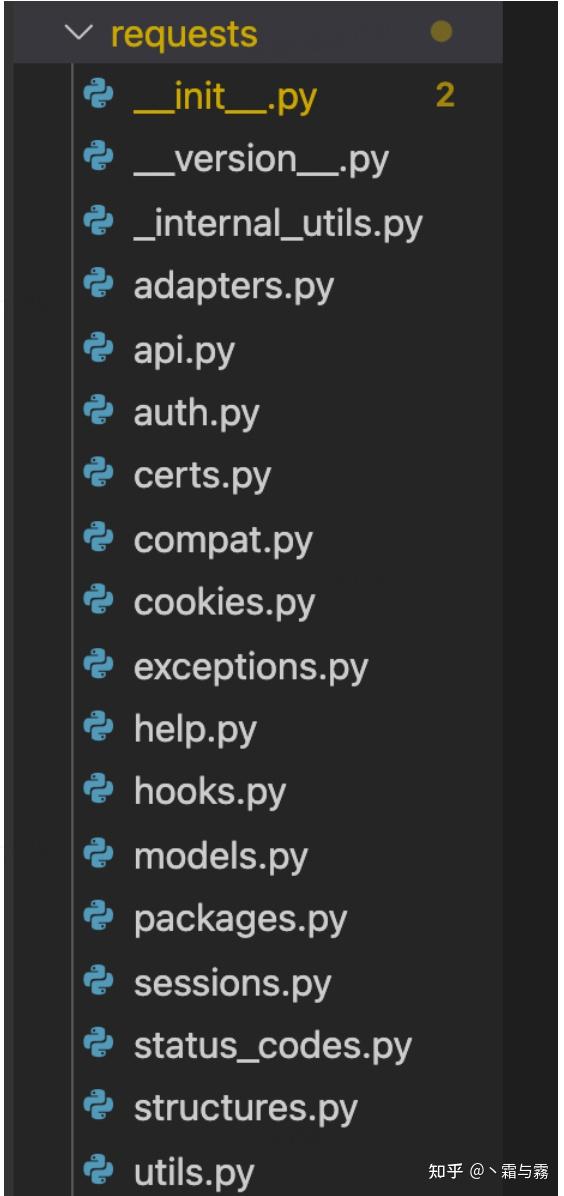Open exceptions.py in the editor

[250, 668]
